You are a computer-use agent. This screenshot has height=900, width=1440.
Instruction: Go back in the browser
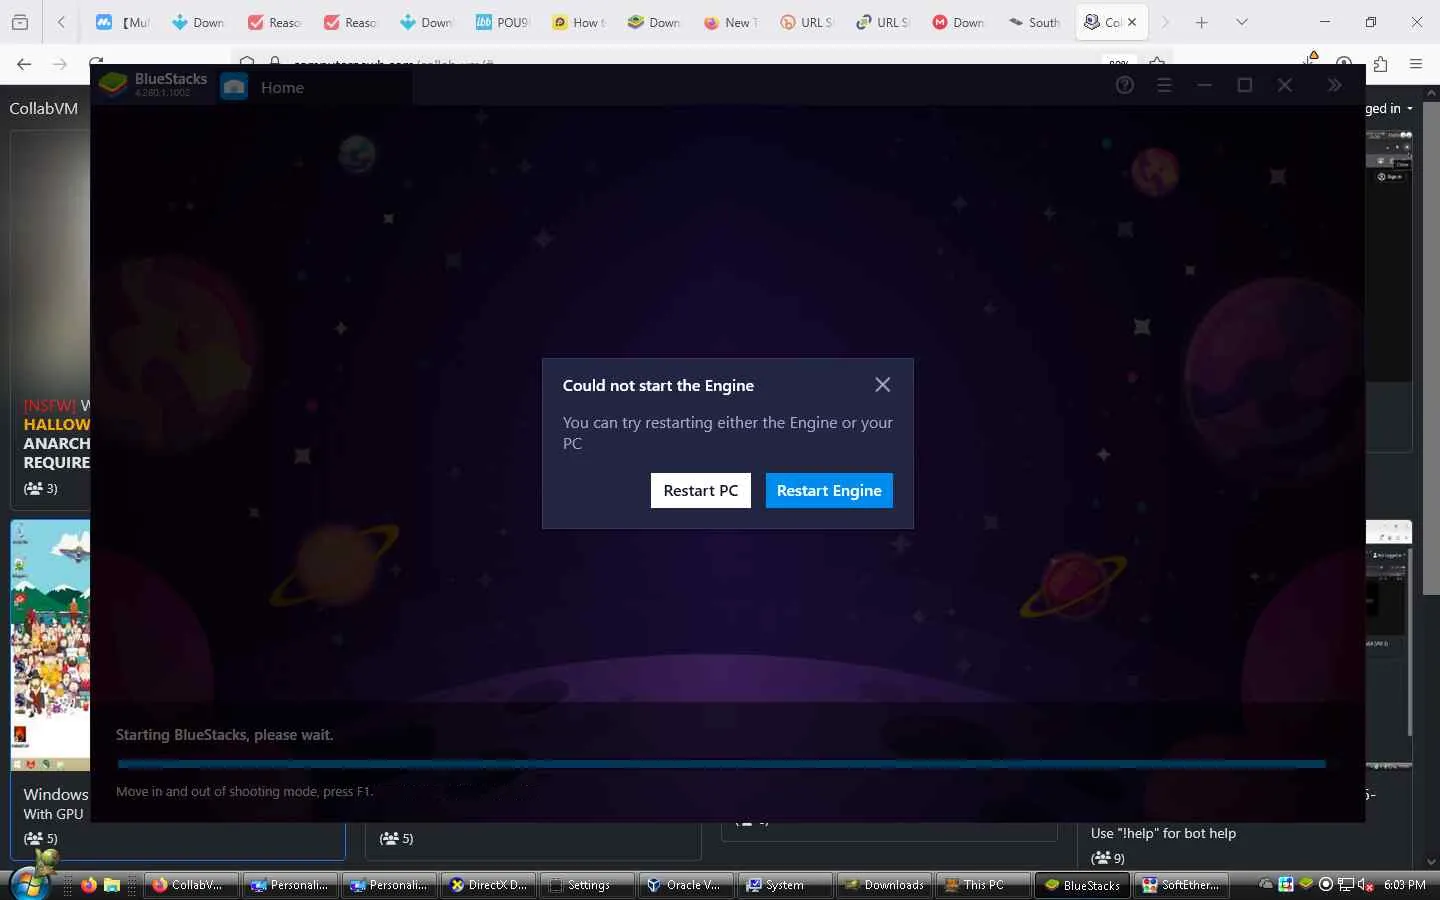[x=24, y=64]
